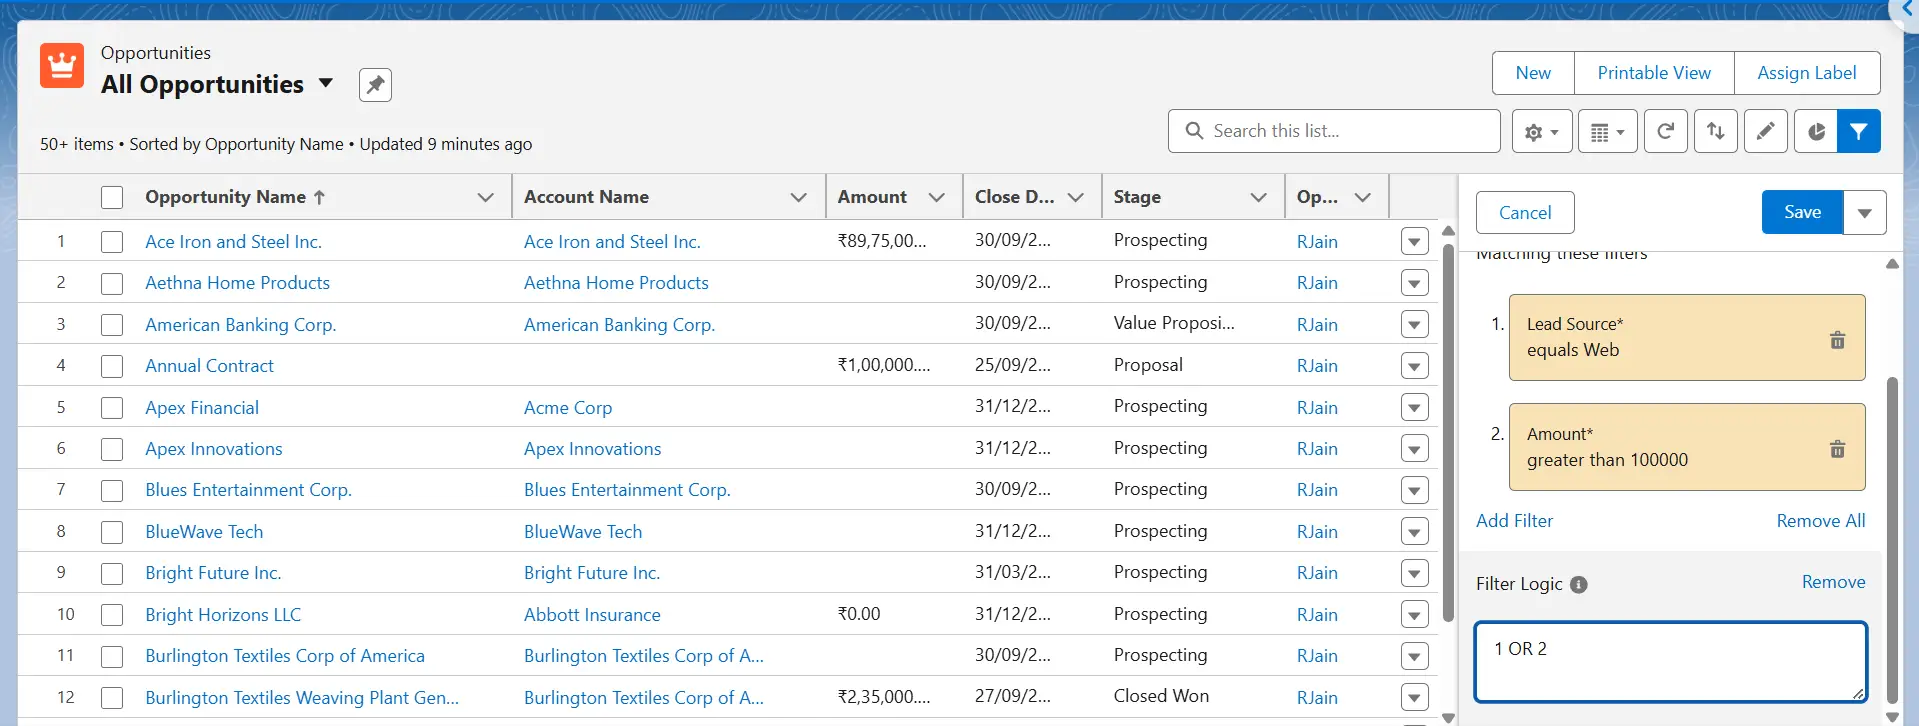Open Printable View
Screen dimensions: 1919x726
pos(1654,73)
